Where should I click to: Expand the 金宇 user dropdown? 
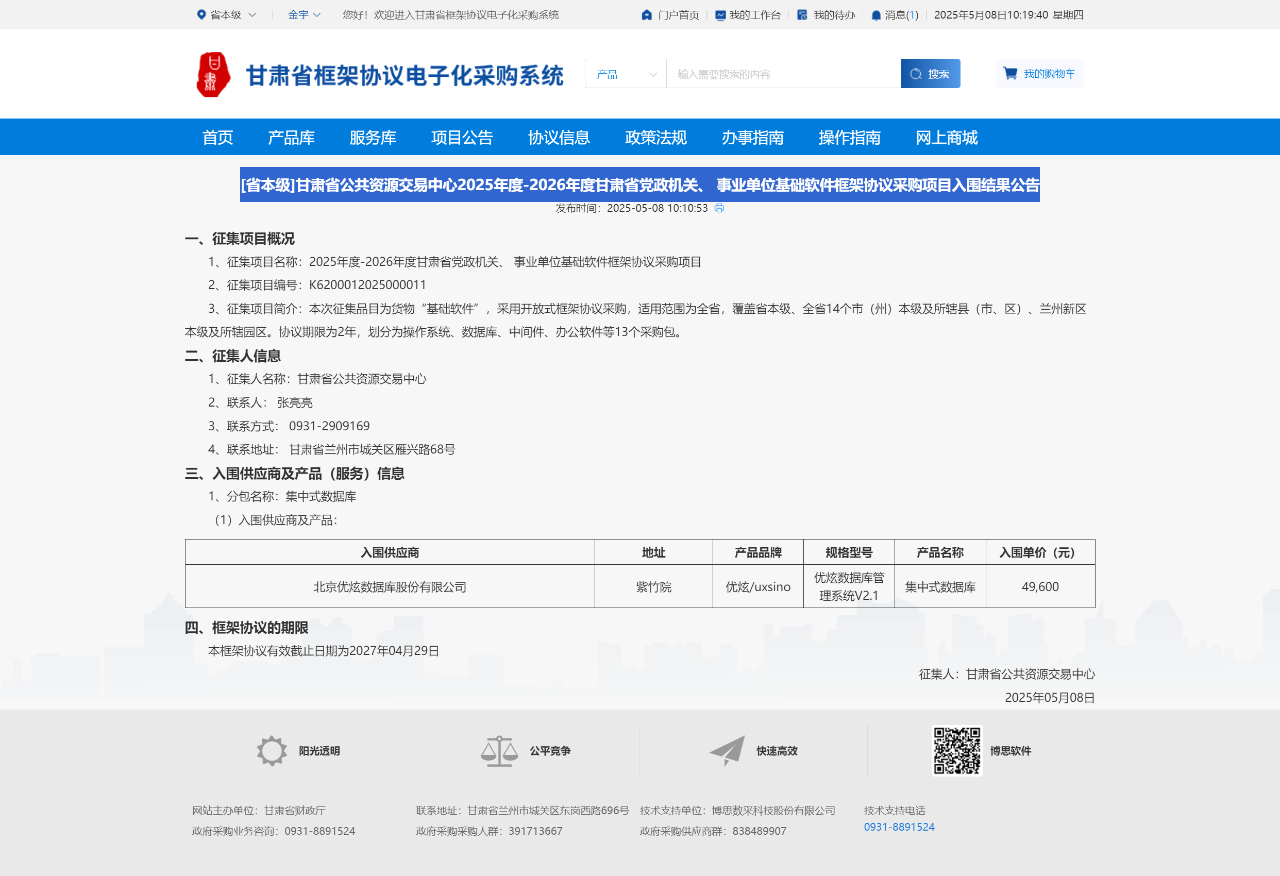pos(304,15)
